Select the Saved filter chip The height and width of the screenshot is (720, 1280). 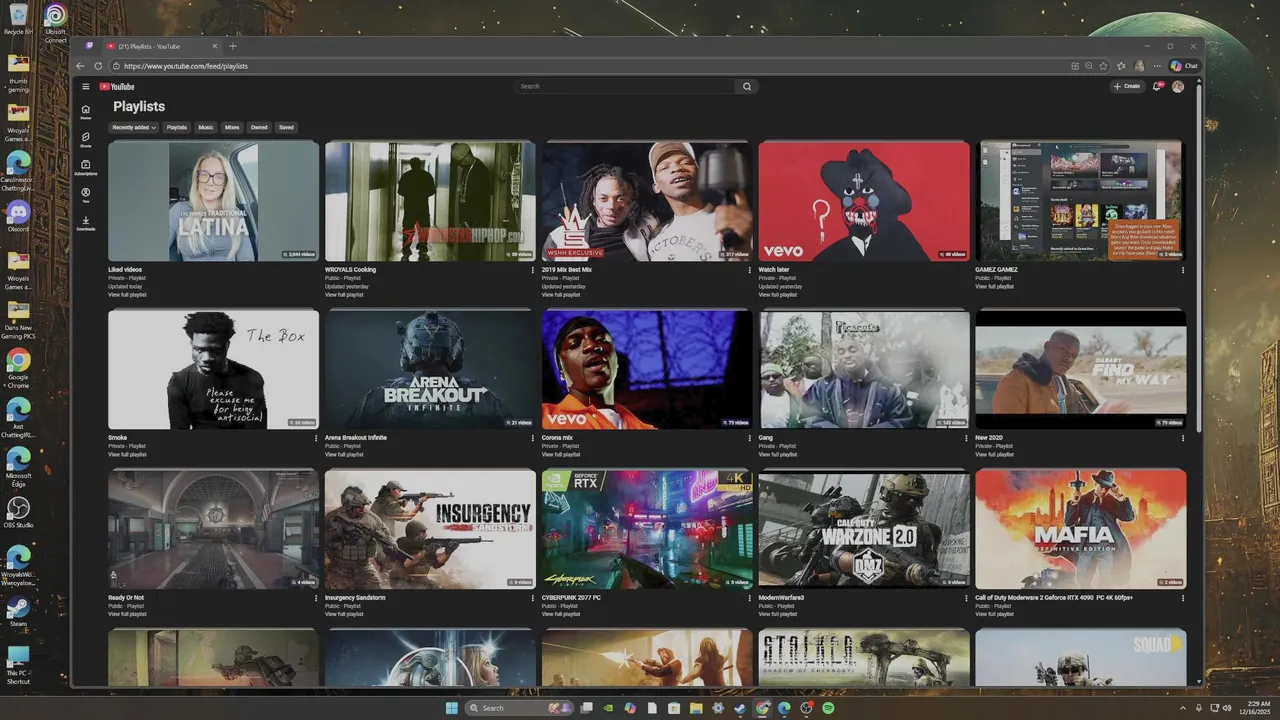click(286, 127)
